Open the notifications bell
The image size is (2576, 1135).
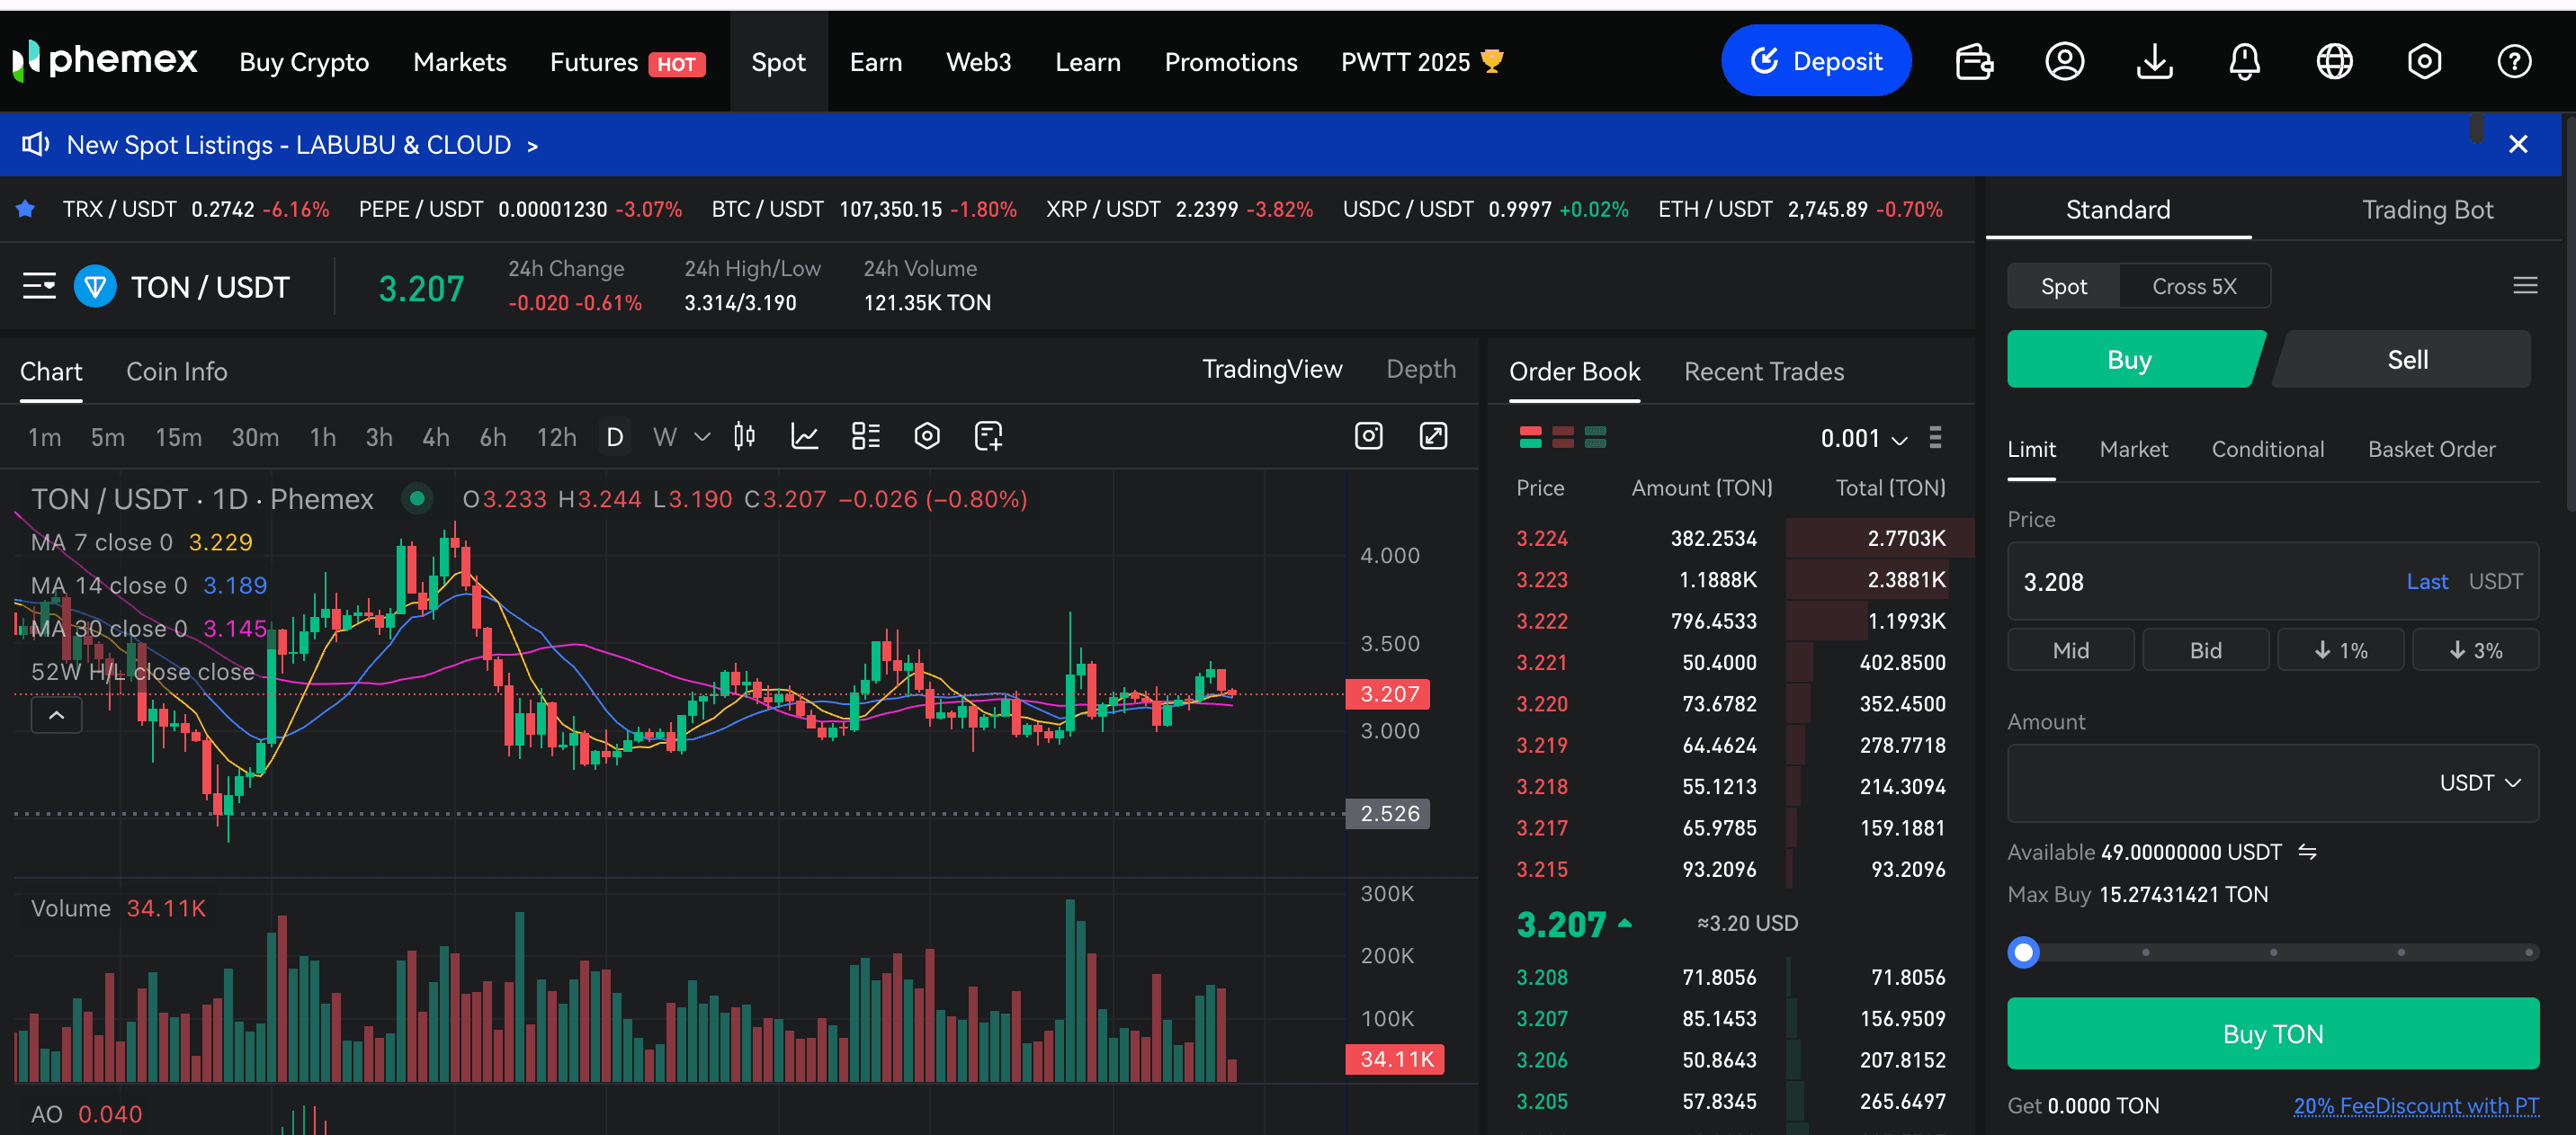click(x=2244, y=62)
